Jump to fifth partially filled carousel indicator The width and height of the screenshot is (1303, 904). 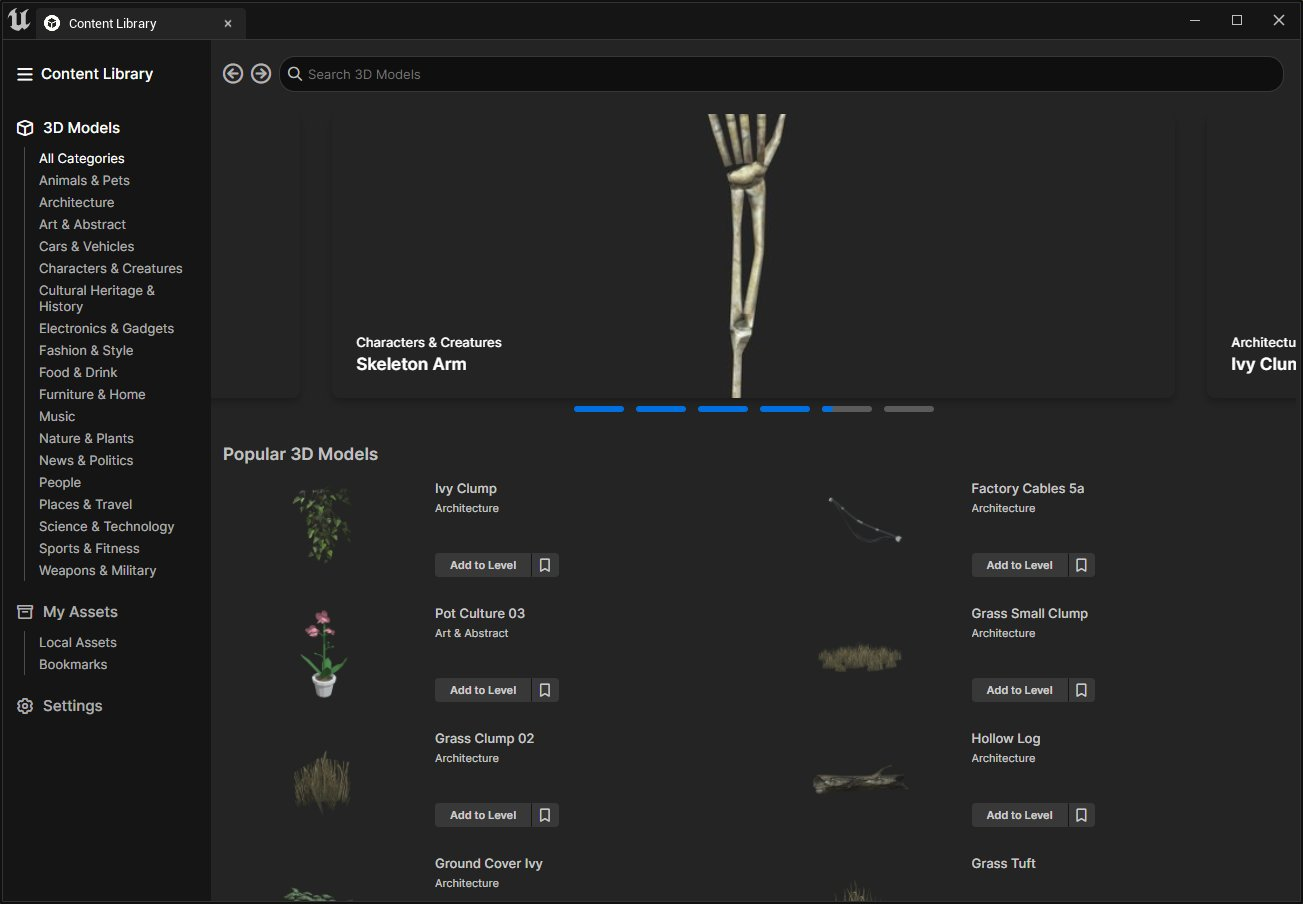coord(847,409)
